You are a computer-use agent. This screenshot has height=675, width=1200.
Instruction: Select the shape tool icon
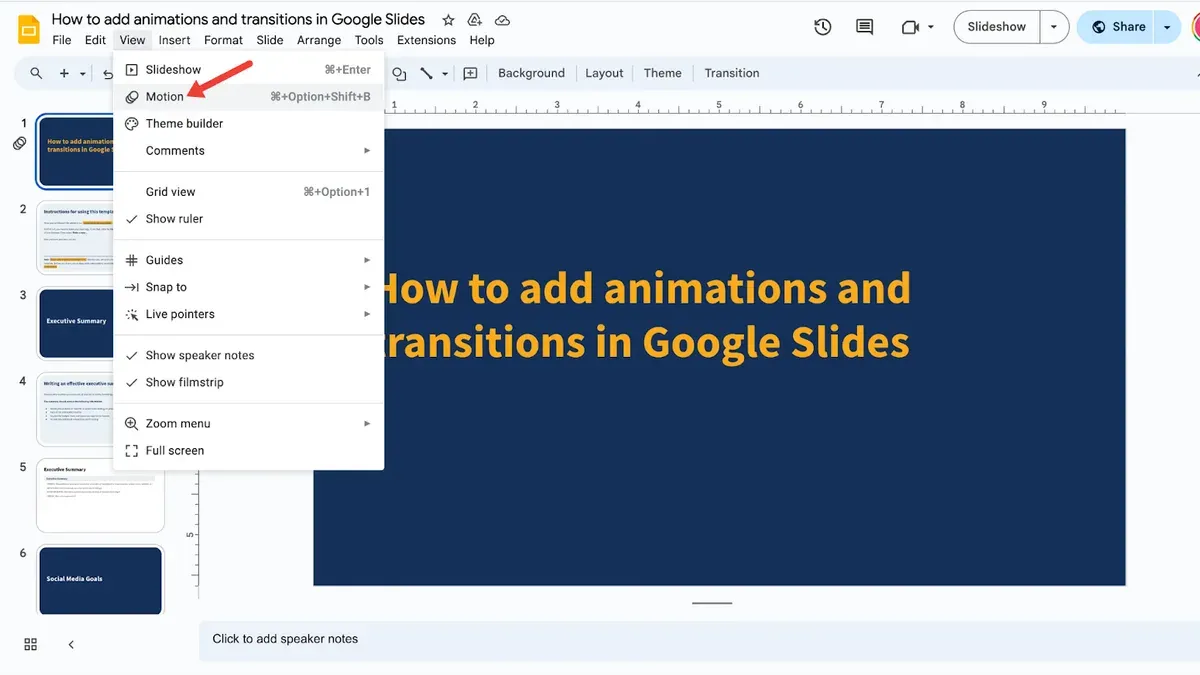point(400,73)
